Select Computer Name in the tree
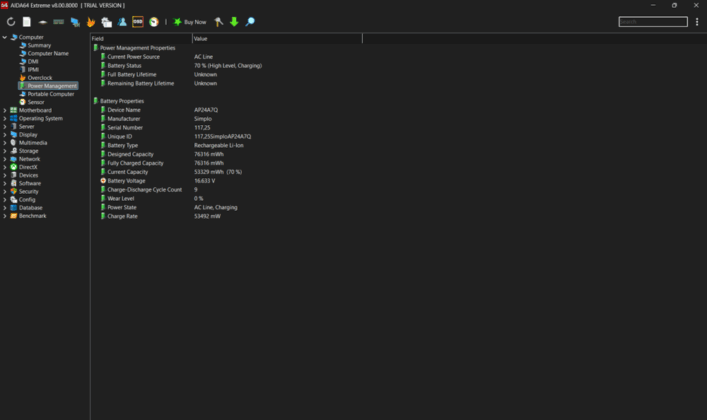Screen dimensions: 707x420 48,53
